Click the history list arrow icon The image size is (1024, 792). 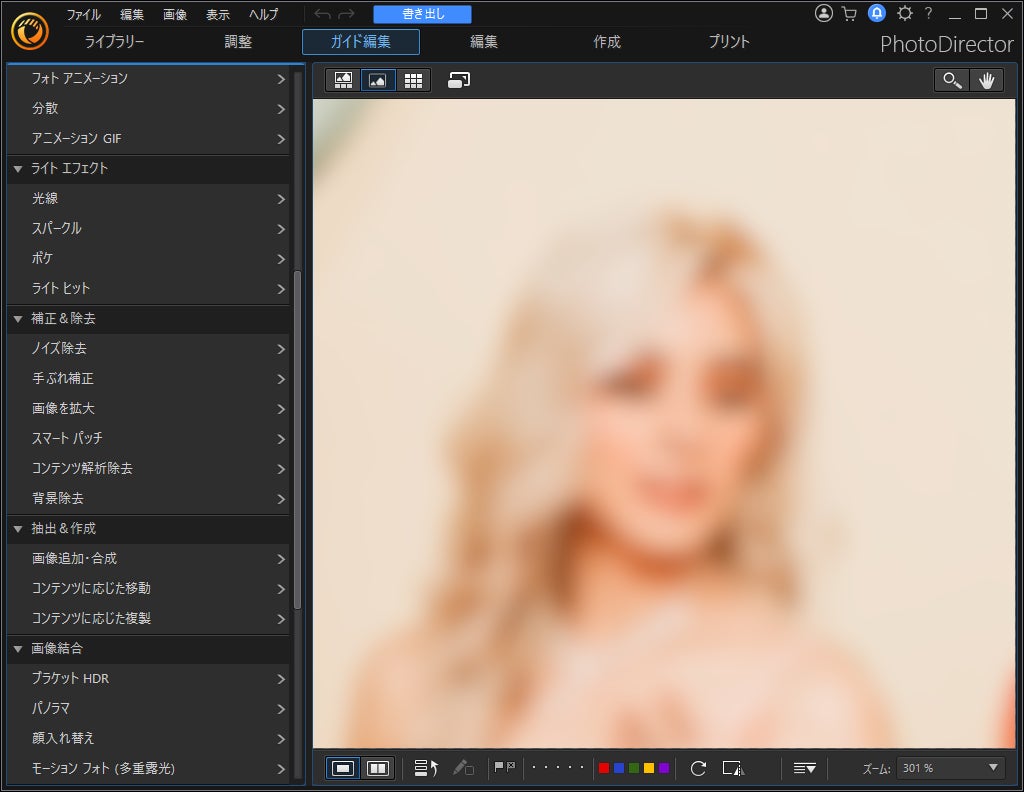coord(426,768)
